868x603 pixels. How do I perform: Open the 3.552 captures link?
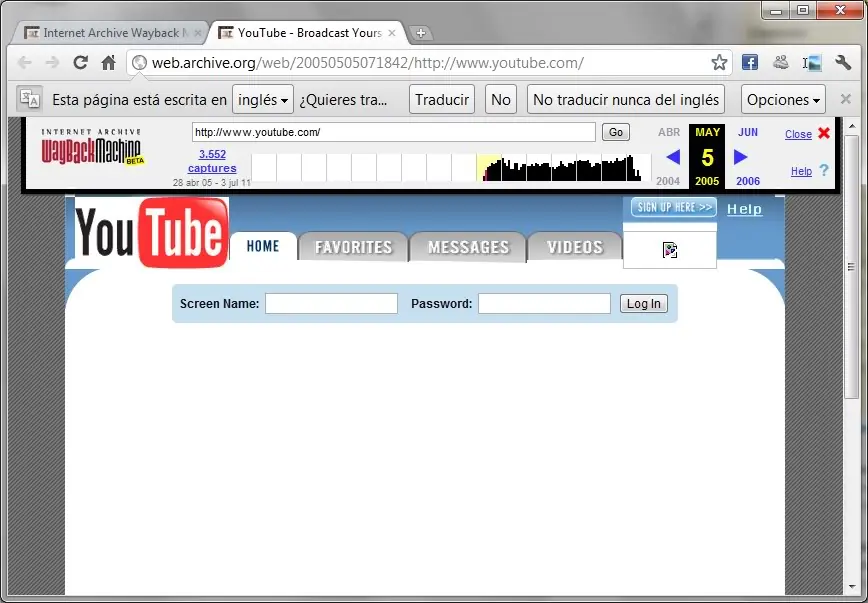[212, 161]
